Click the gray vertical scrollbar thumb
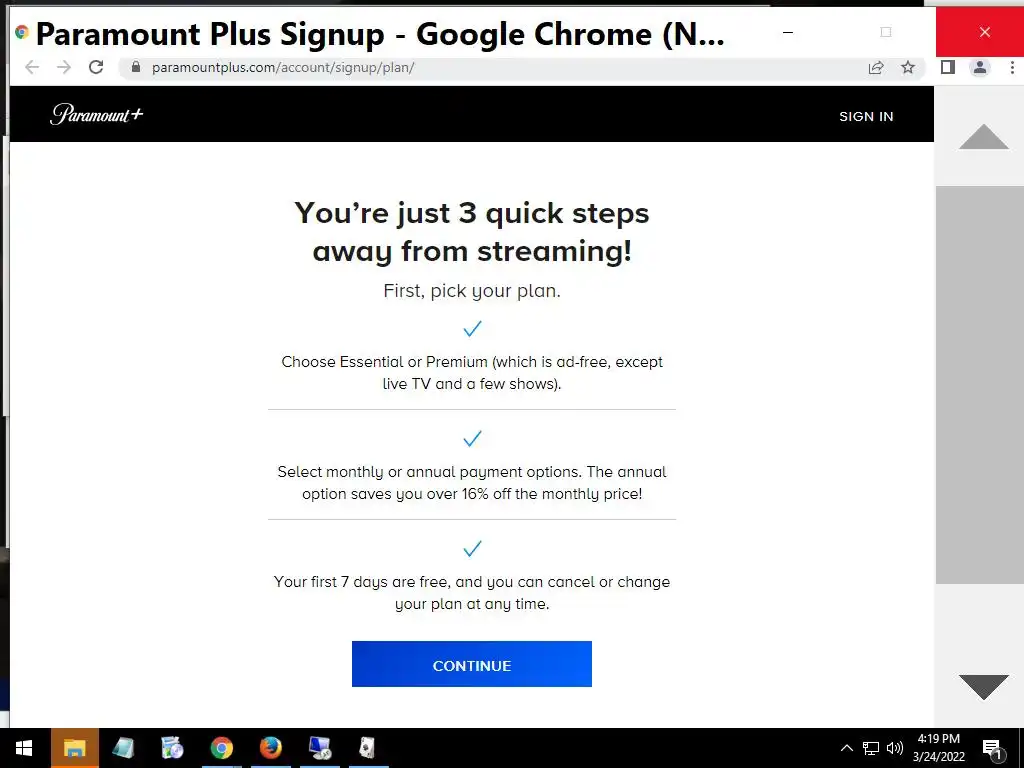Screen dimensions: 1024x768 coord(980,385)
